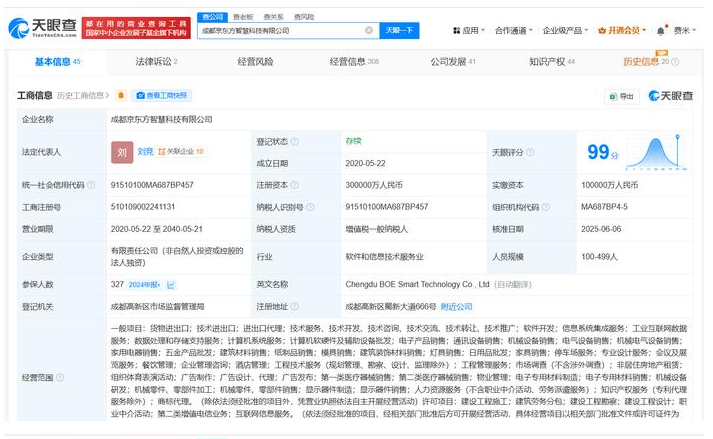Switch to the 经营信息 tab
The height and width of the screenshot is (439, 713).
pos(354,62)
